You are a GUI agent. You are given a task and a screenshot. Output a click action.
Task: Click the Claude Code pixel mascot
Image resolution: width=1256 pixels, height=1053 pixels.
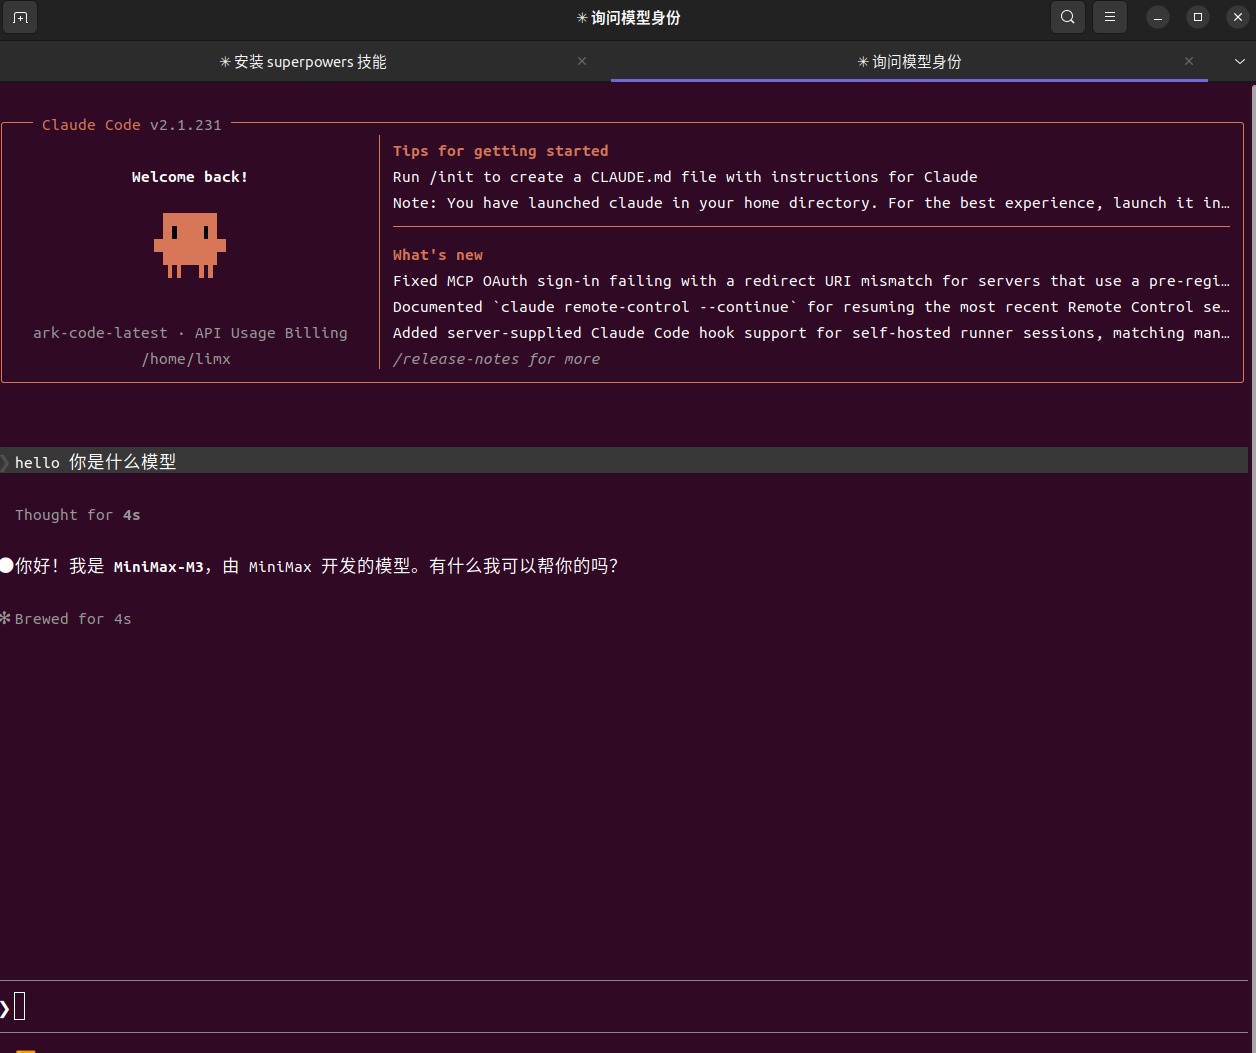click(190, 245)
